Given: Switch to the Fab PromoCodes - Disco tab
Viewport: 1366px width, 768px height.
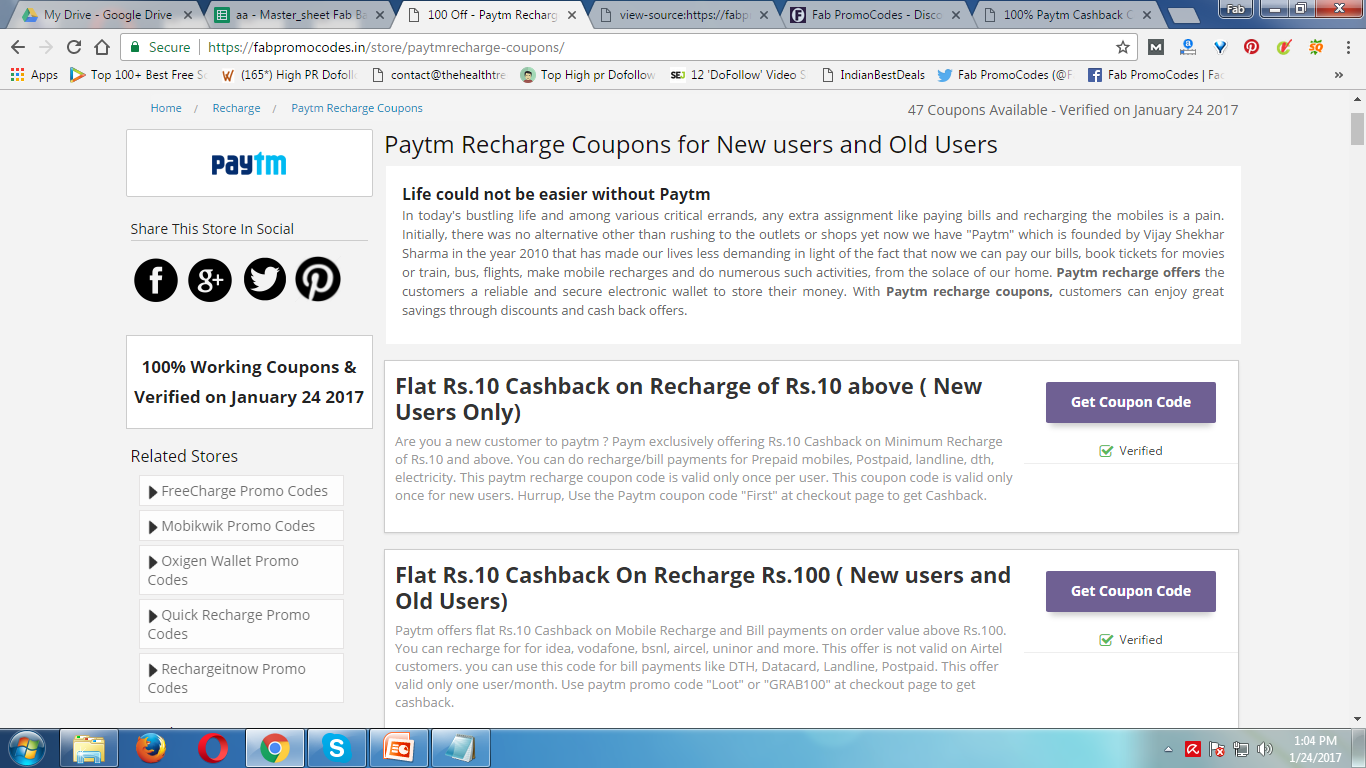Looking at the screenshot, I should (872, 15).
